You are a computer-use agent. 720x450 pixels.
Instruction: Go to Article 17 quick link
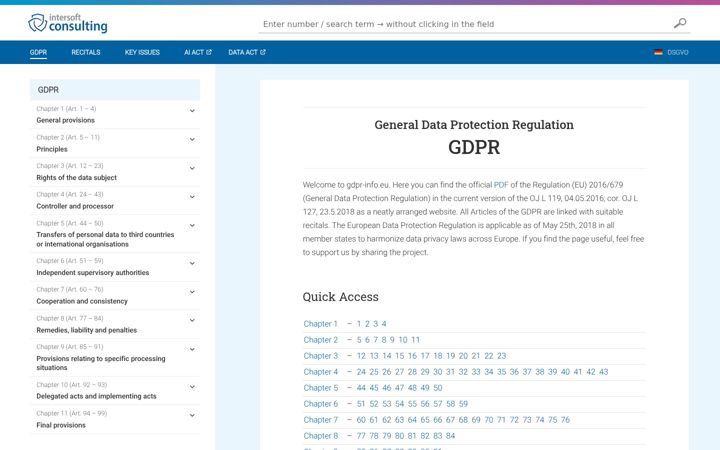[425, 356]
